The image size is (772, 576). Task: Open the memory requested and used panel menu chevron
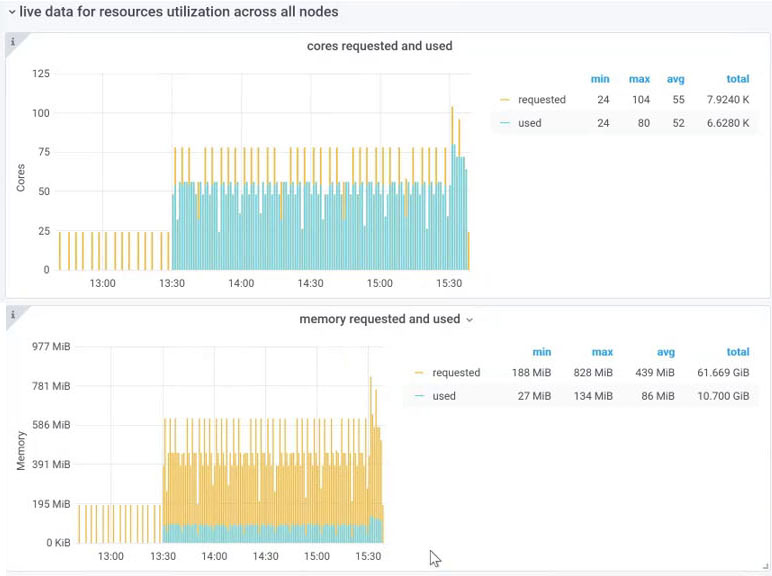click(x=469, y=320)
